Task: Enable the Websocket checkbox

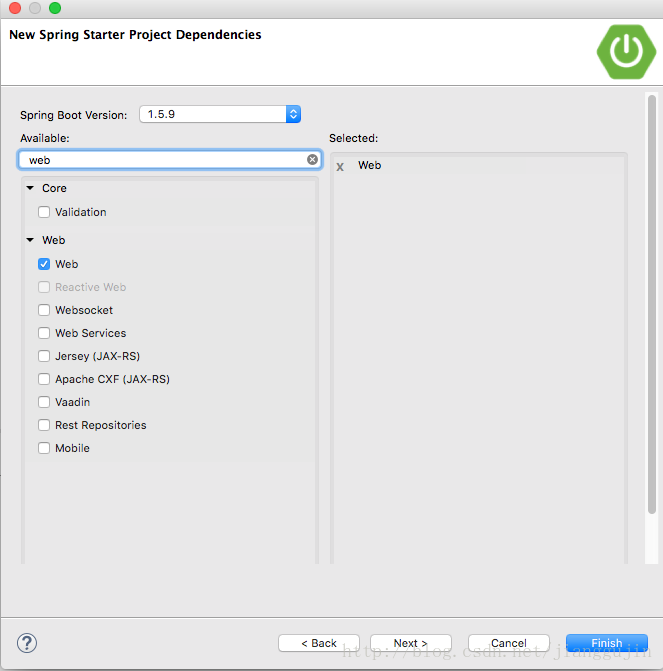Action: [x=44, y=310]
